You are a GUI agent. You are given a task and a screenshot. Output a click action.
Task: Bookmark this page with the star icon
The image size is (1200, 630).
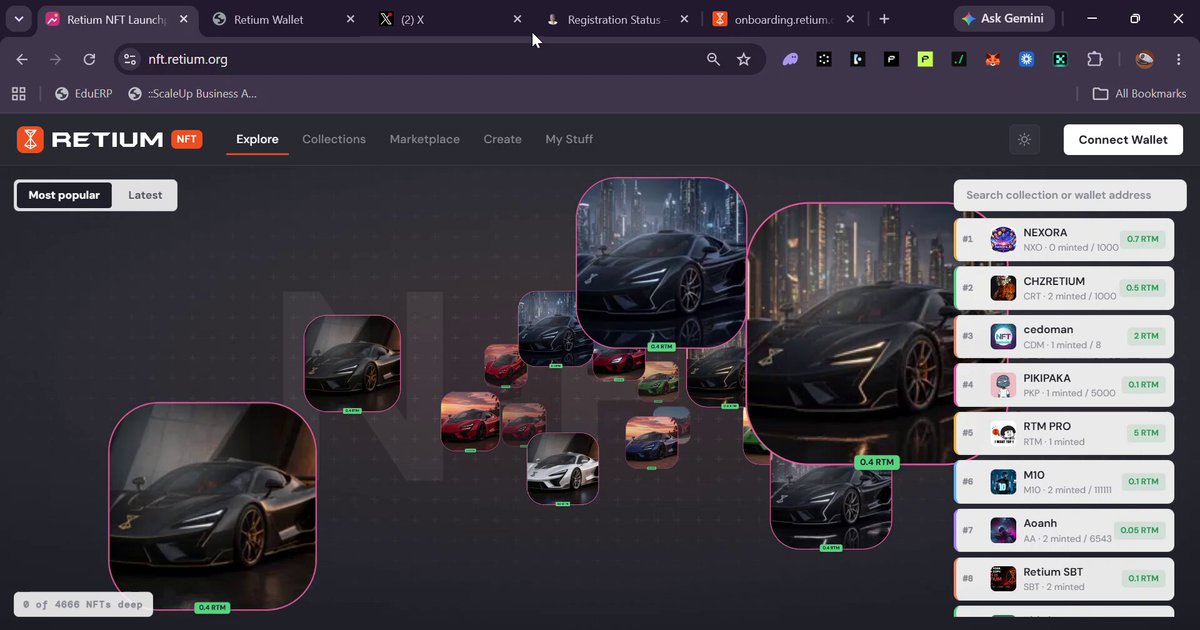(744, 59)
